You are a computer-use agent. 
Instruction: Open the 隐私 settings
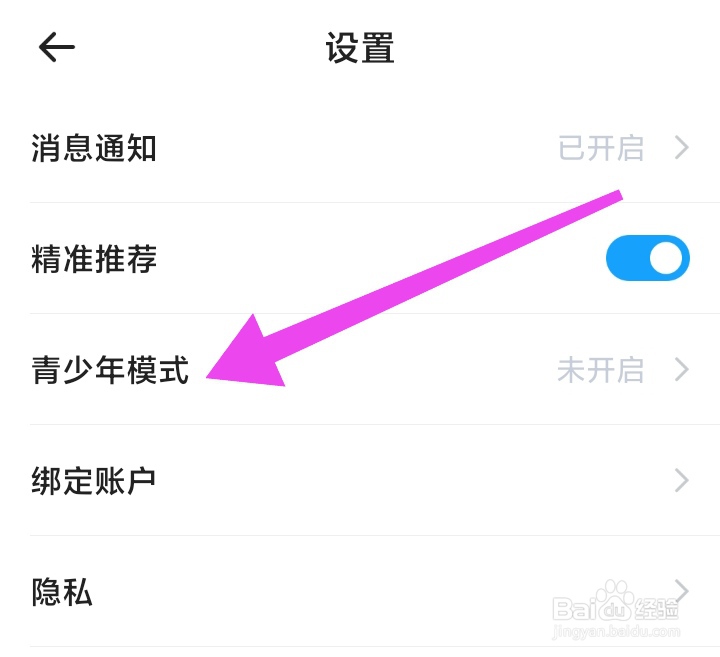click(x=360, y=591)
